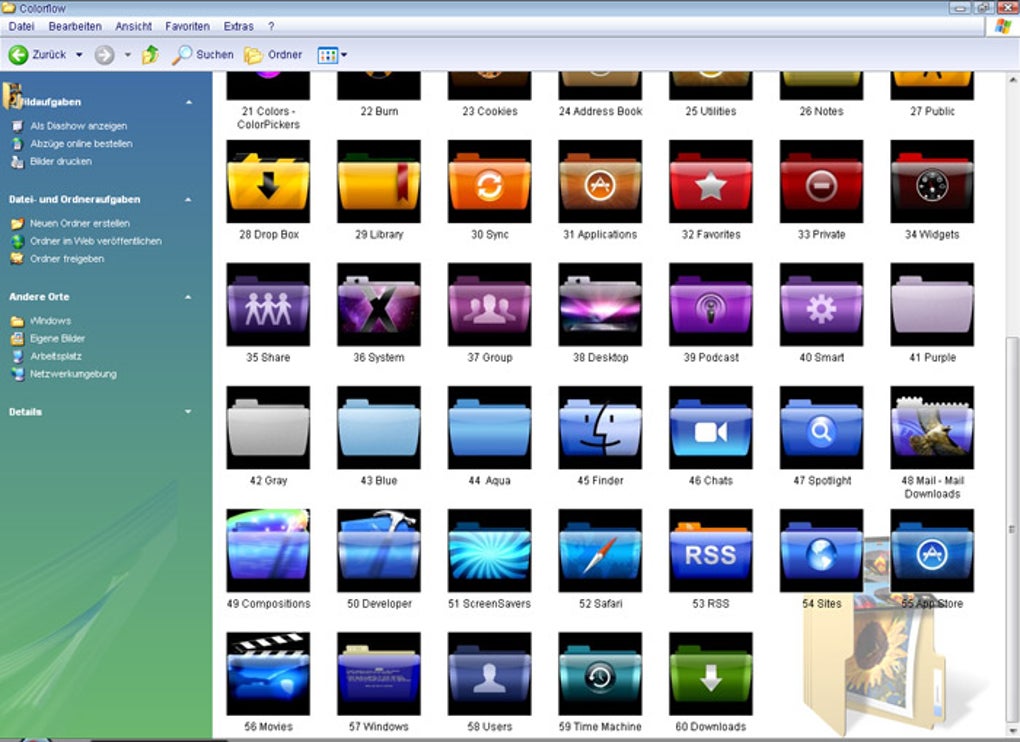Select the 39 Podcast folder icon

pos(710,304)
